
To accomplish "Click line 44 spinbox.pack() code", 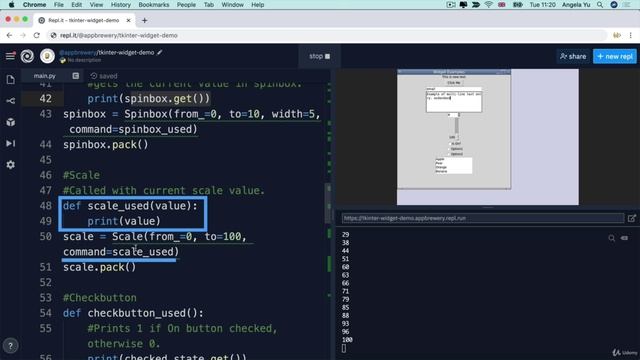I will (x=106, y=144).
